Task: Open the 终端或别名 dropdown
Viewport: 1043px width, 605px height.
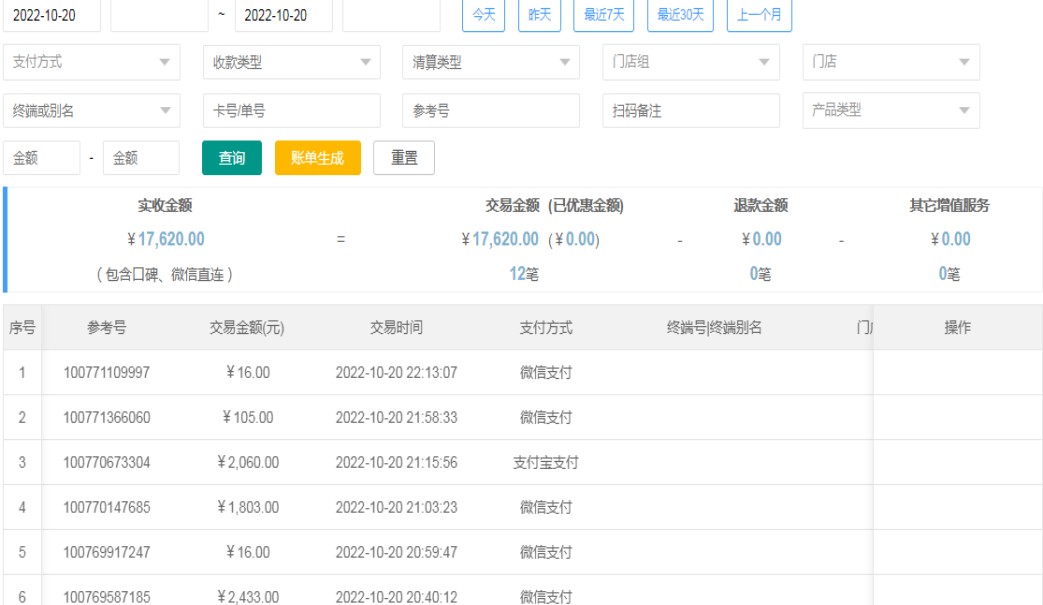Action: (92, 111)
